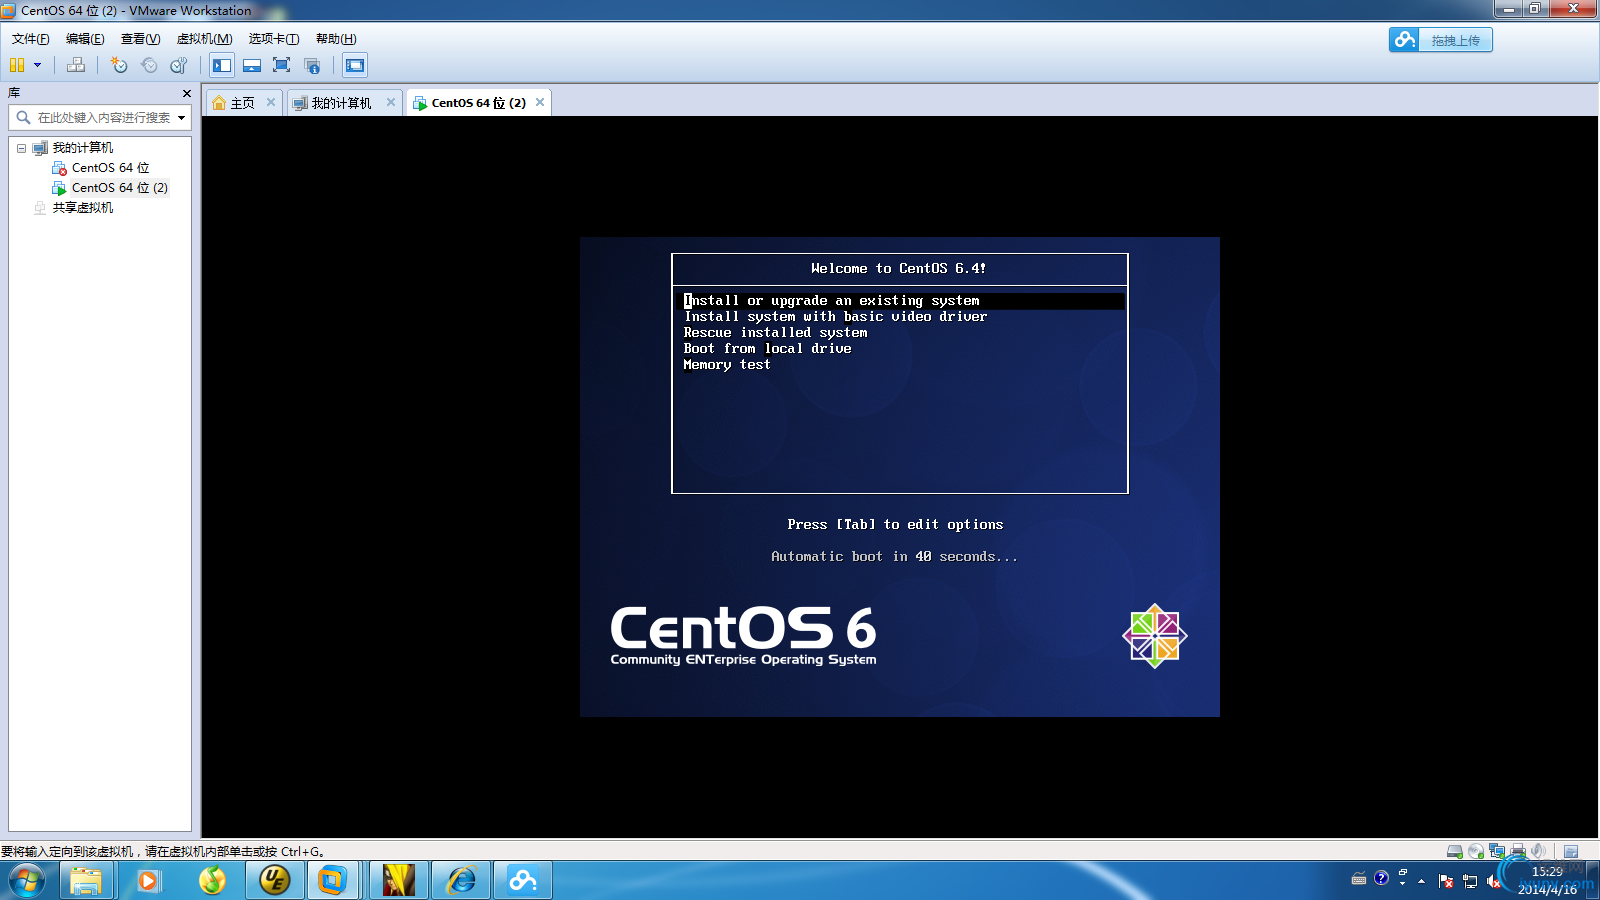Image resolution: width=1600 pixels, height=900 pixels.
Task: Open the 文件(F) menu
Action: click(x=31, y=39)
